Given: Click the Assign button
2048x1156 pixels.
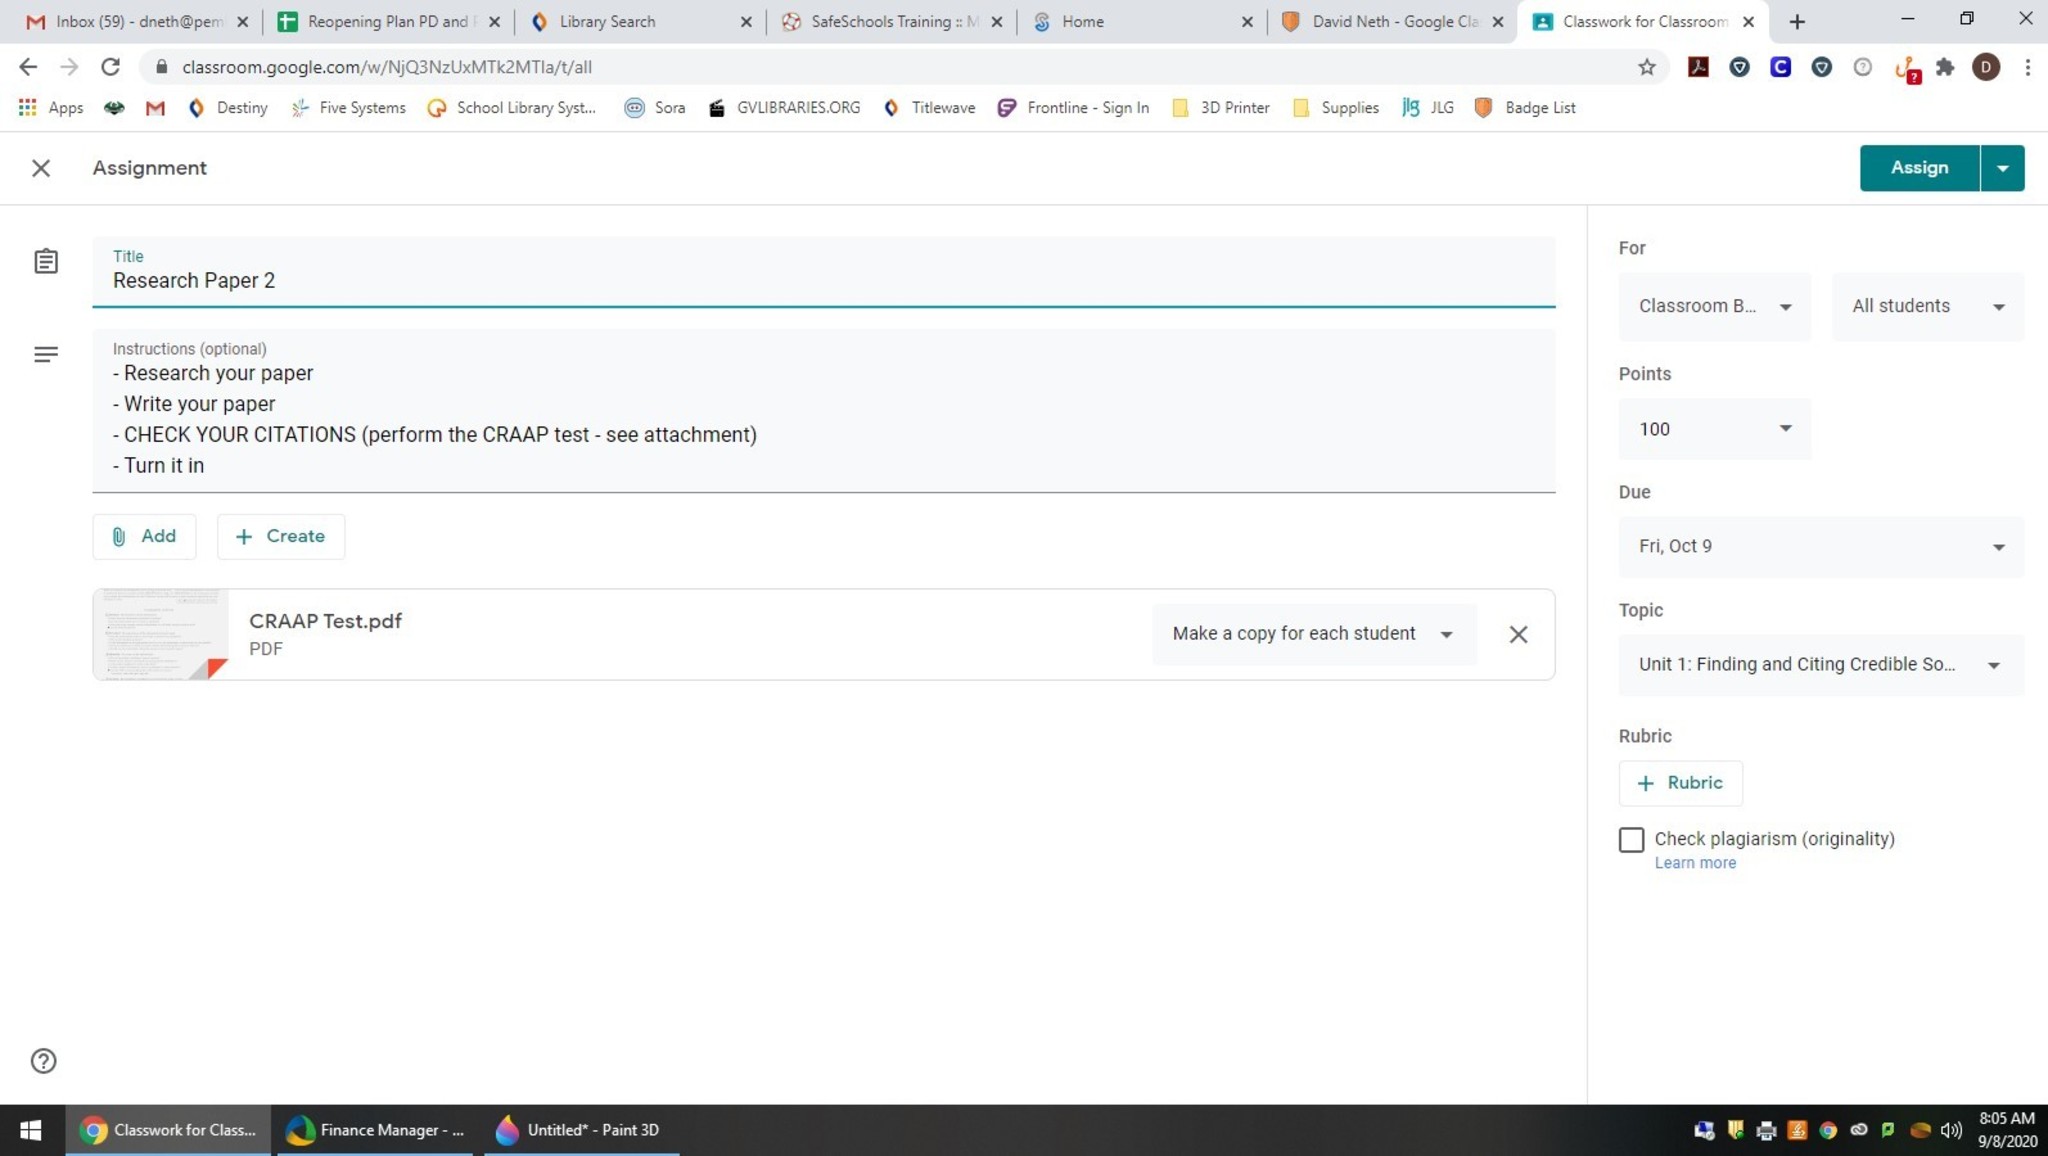Looking at the screenshot, I should pyautogui.click(x=1918, y=168).
